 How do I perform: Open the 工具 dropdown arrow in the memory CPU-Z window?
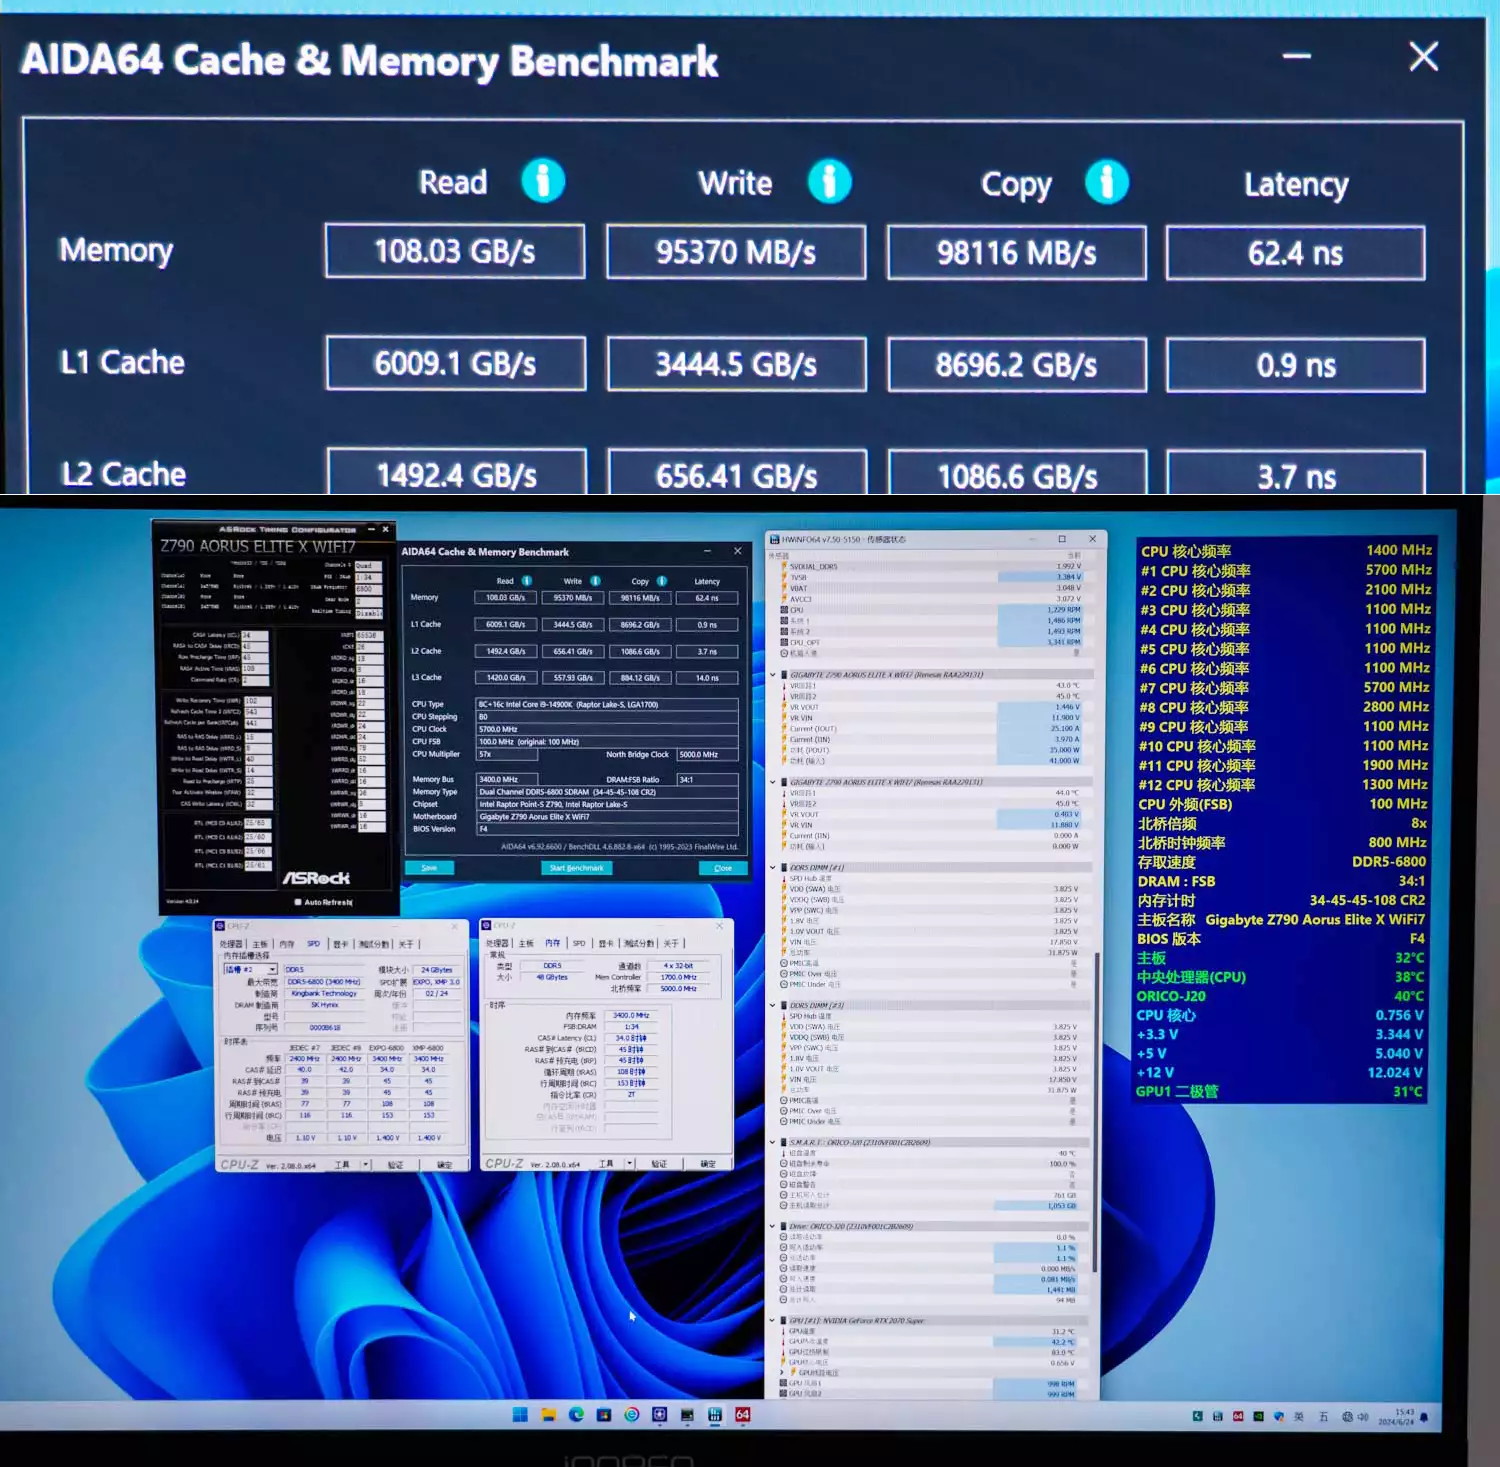tap(630, 1163)
